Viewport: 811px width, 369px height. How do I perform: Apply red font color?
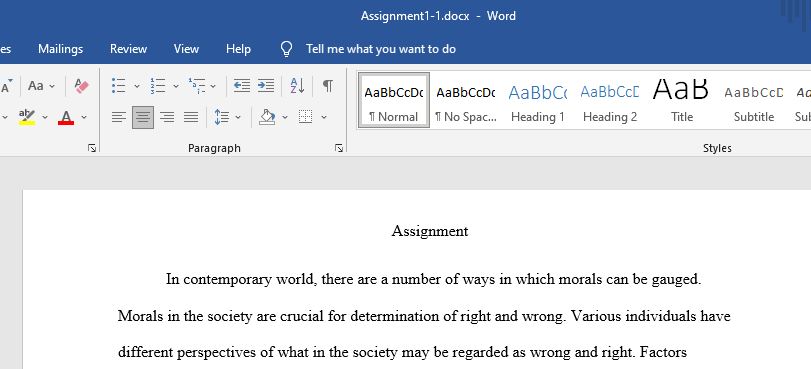point(66,117)
